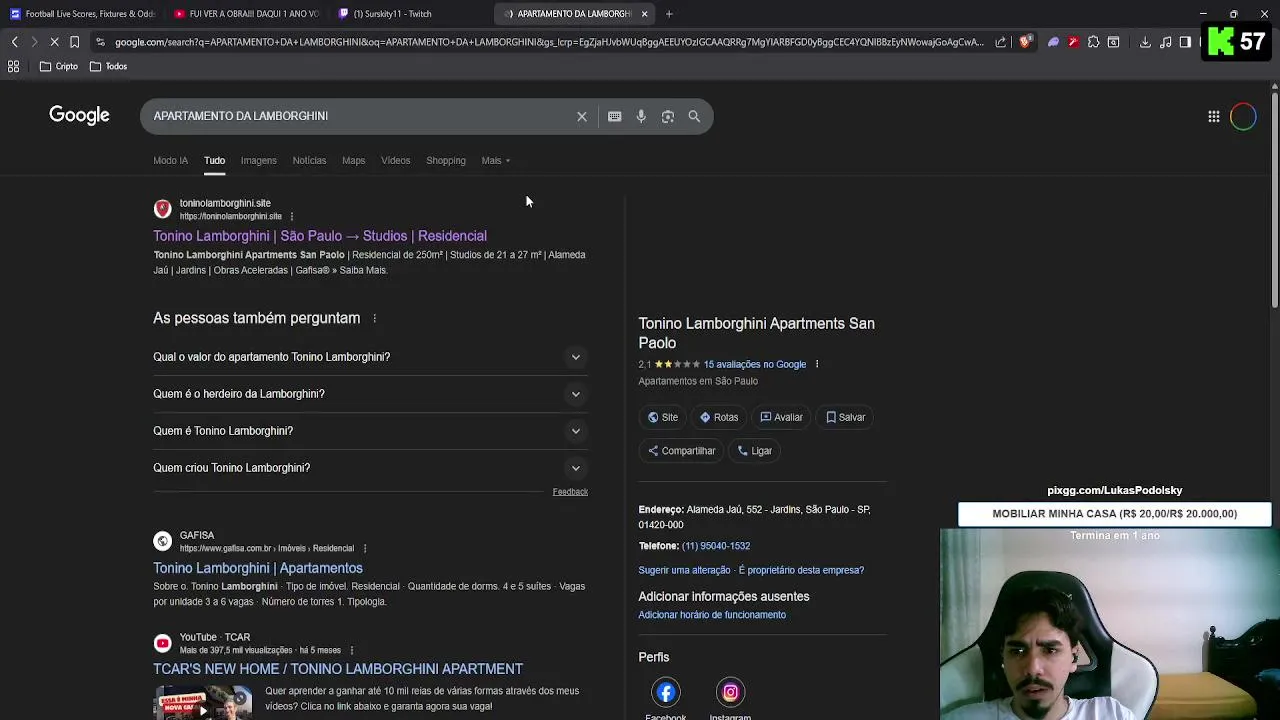Viewport: 1280px width, 720px height.
Task: Select the 'Shopping' search tab
Action: click(445, 160)
